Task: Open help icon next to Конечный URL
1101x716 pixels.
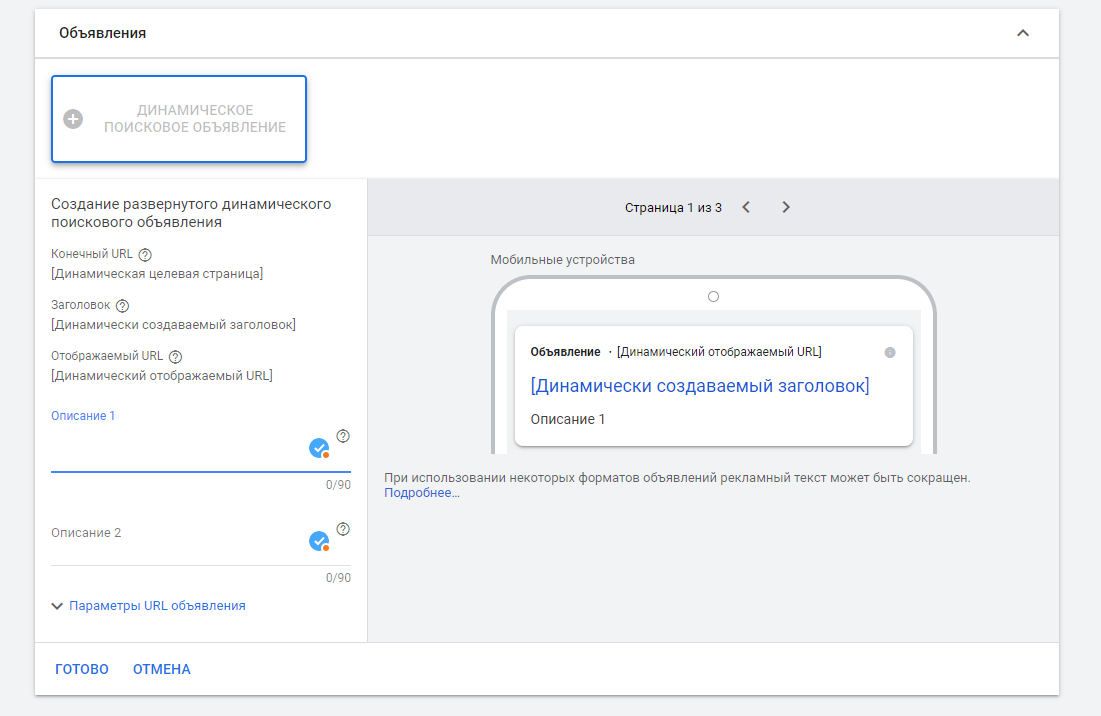Action: (x=145, y=255)
